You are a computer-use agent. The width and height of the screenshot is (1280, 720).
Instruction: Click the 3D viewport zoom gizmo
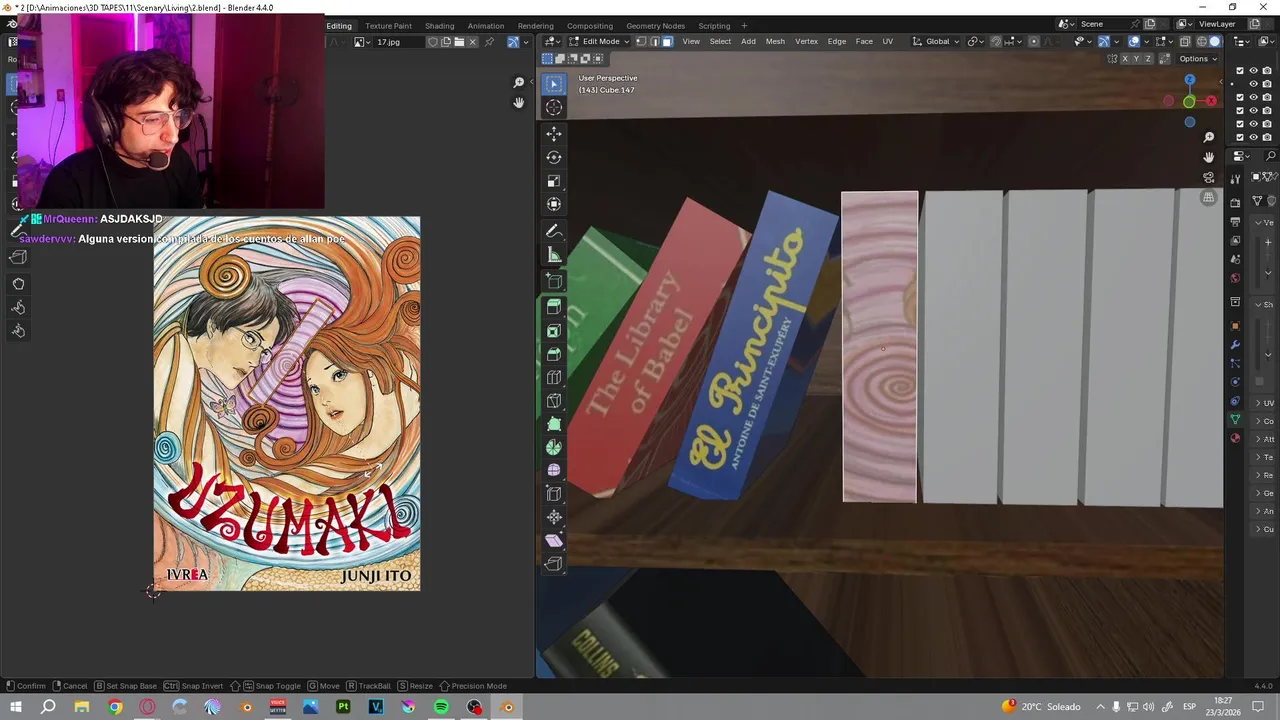point(1208,137)
